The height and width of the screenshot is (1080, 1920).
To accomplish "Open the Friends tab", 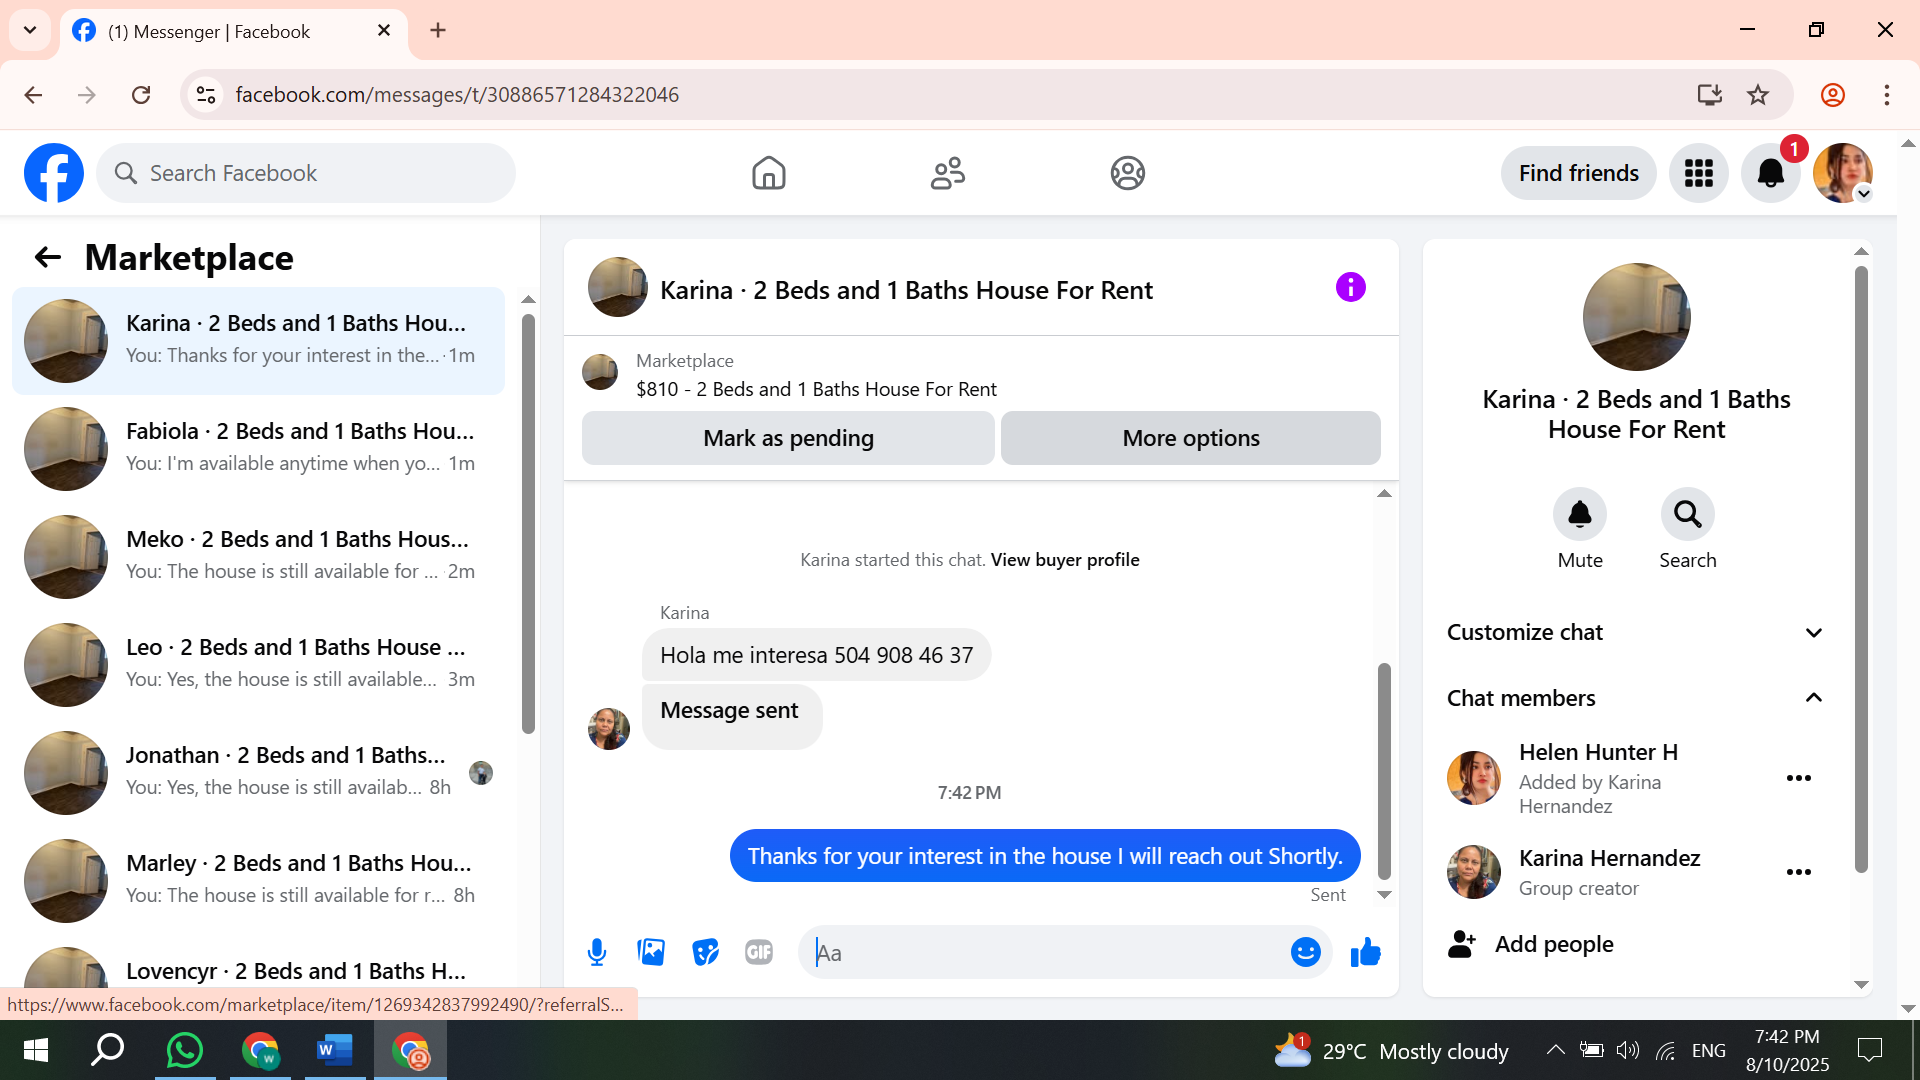I will tap(947, 173).
